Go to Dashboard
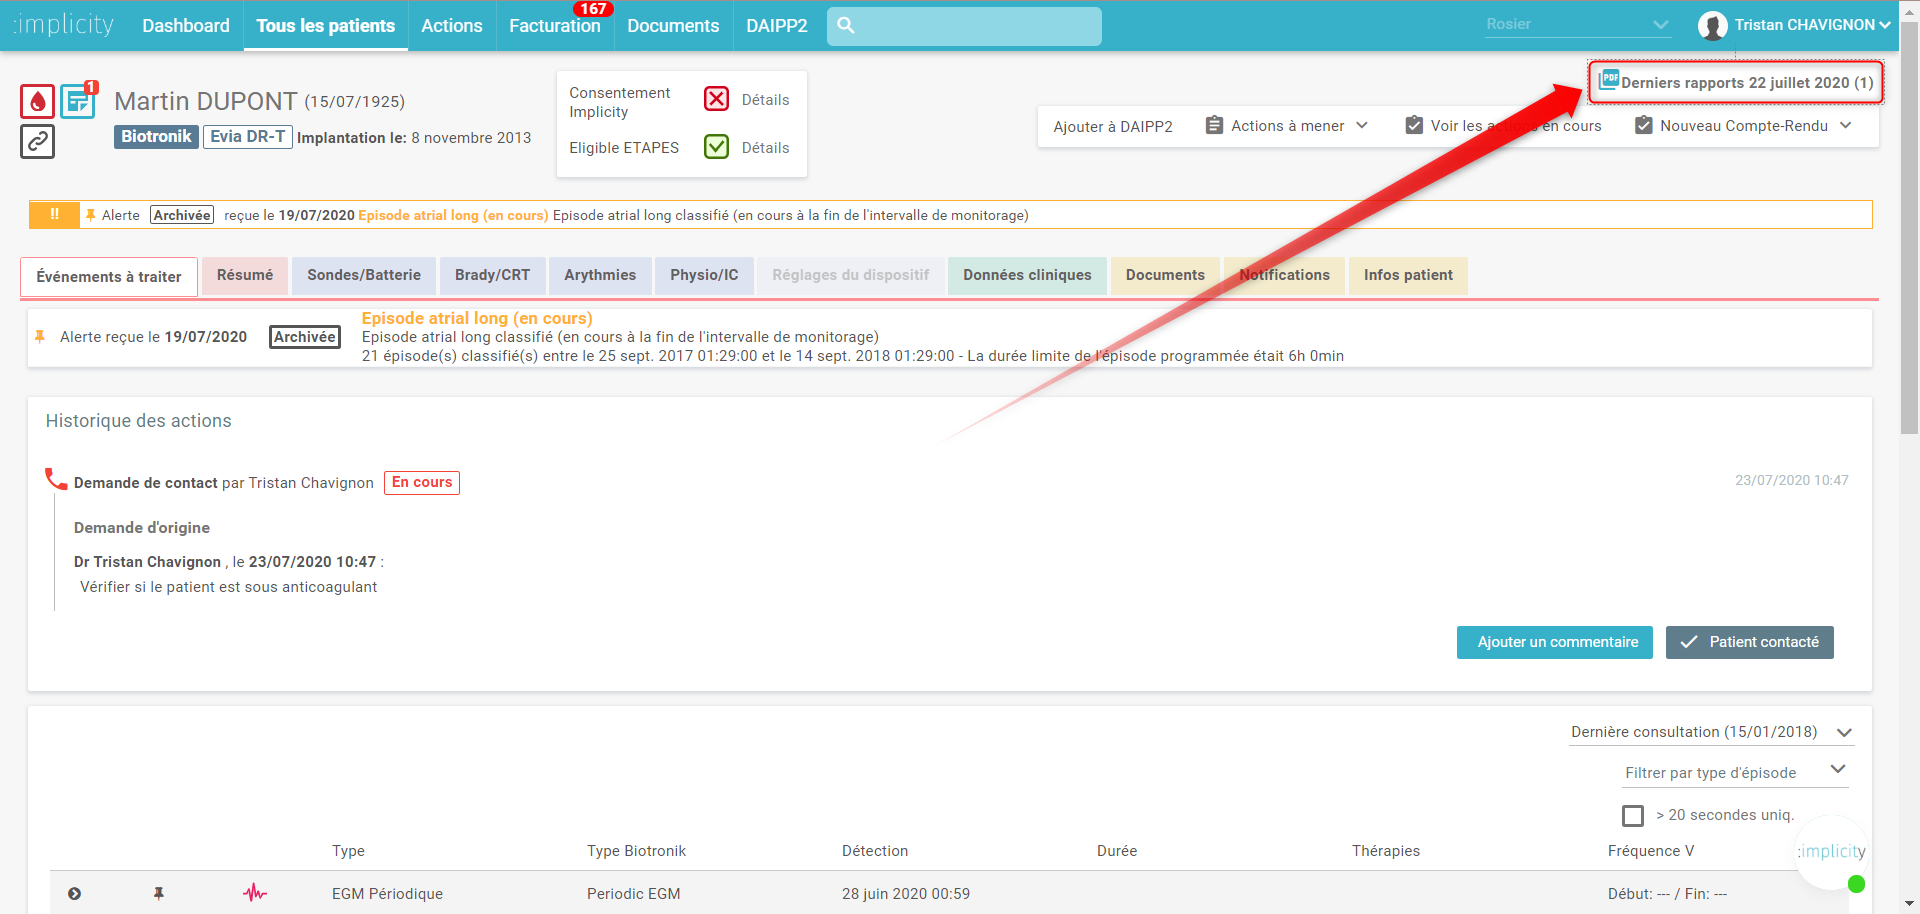Image resolution: width=1920 pixels, height=914 pixels. click(186, 26)
